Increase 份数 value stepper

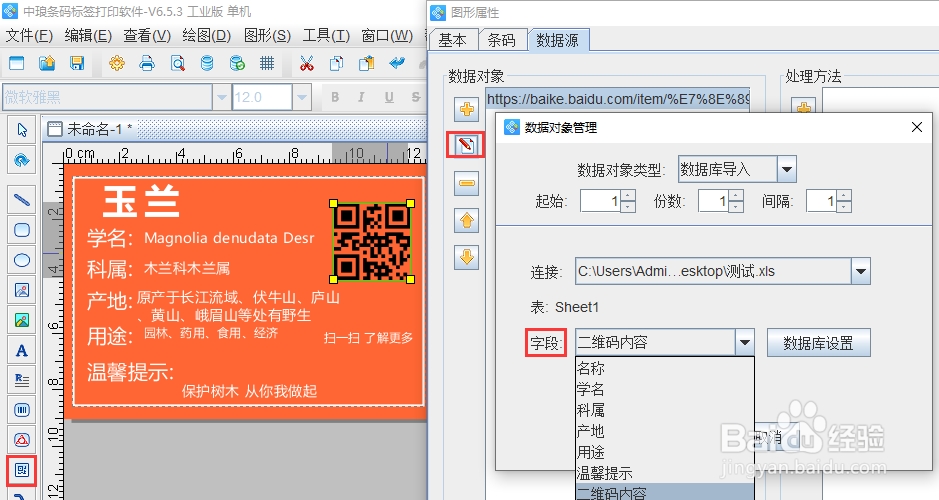click(736, 195)
